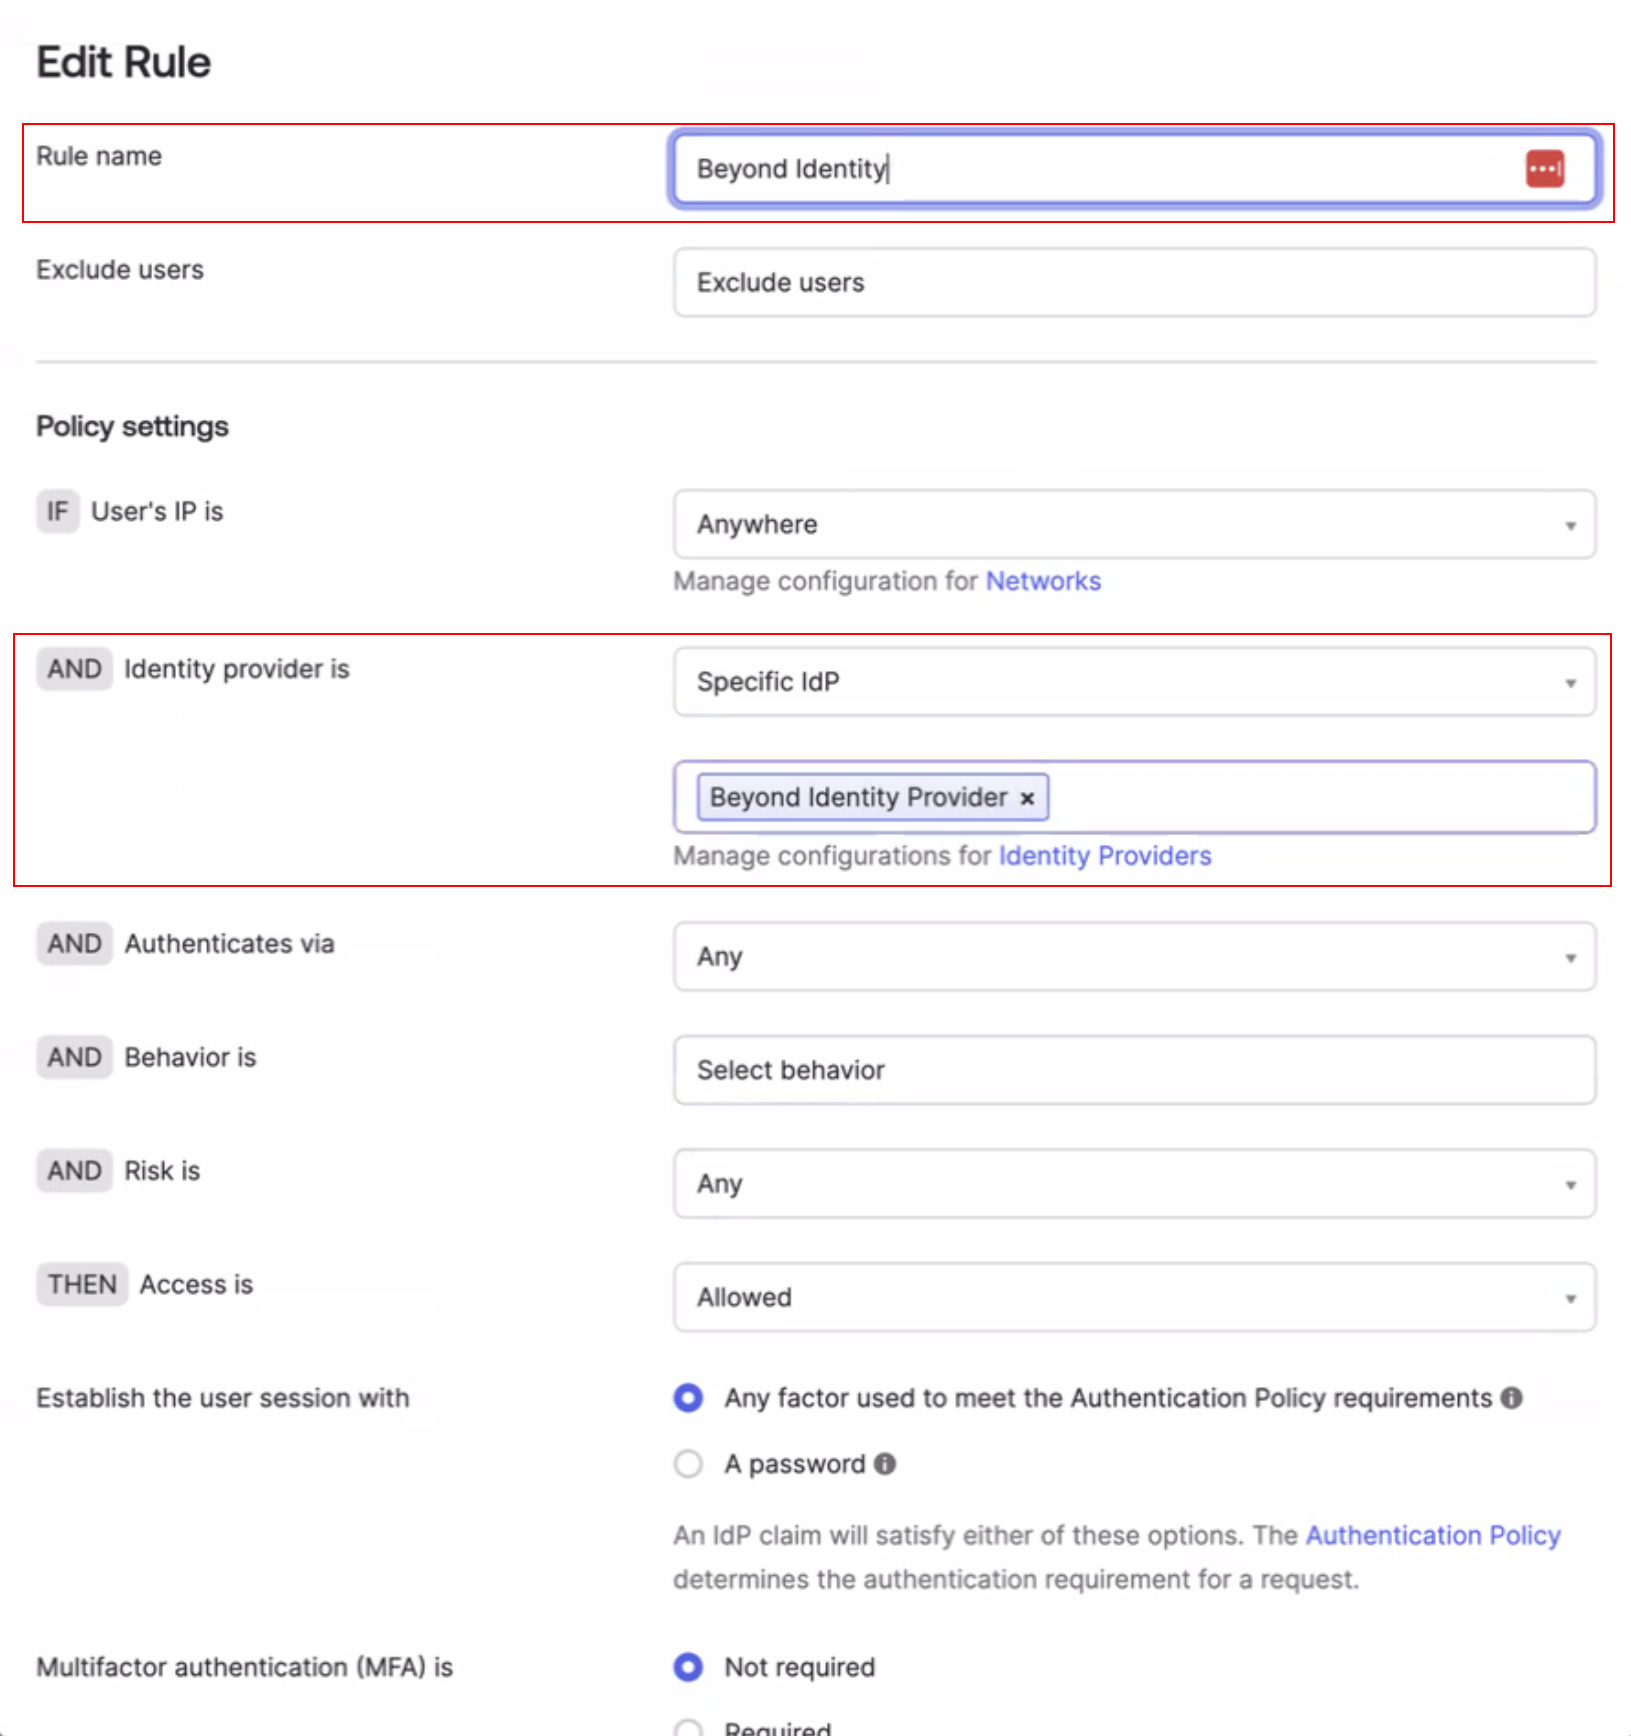Click into the Rule name text field
The width and height of the screenshot is (1631, 1736).
1134,168
